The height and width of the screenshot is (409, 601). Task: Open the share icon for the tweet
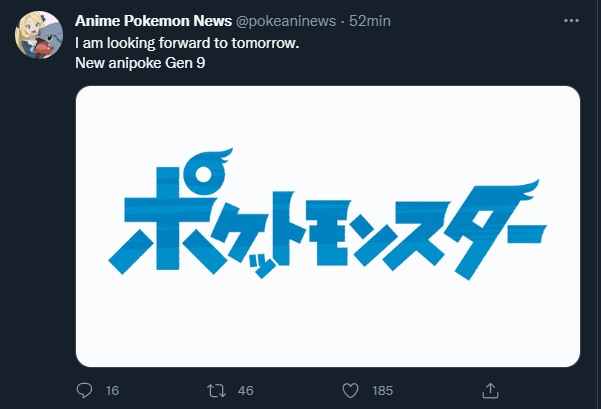coord(490,391)
